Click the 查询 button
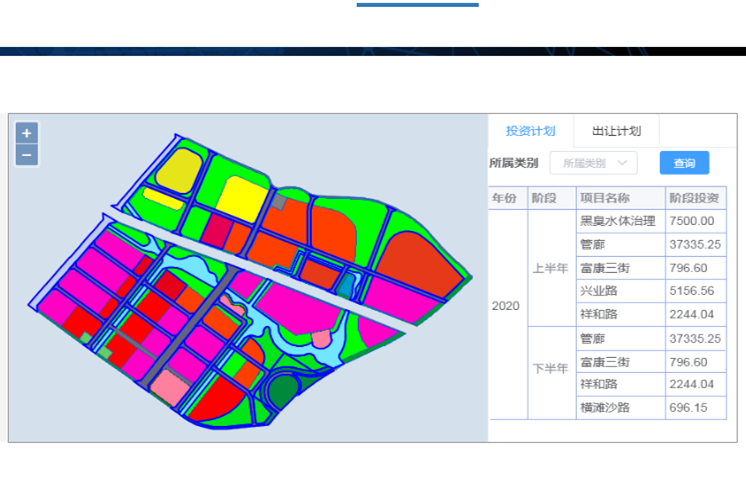The height and width of the screenshot is (497, 746). click(684, 163)
